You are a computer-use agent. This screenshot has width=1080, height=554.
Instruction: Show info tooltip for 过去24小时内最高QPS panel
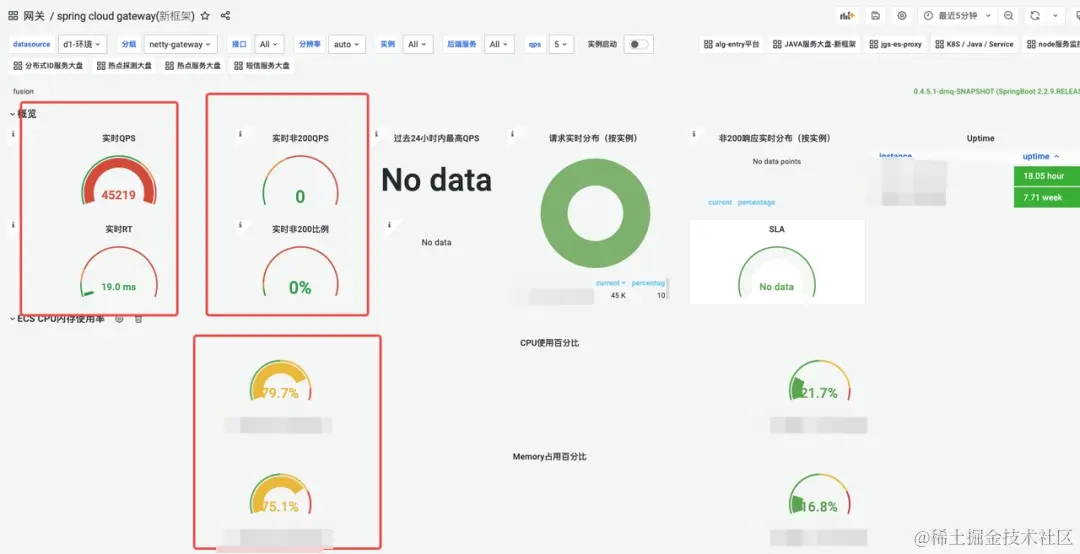376,134
